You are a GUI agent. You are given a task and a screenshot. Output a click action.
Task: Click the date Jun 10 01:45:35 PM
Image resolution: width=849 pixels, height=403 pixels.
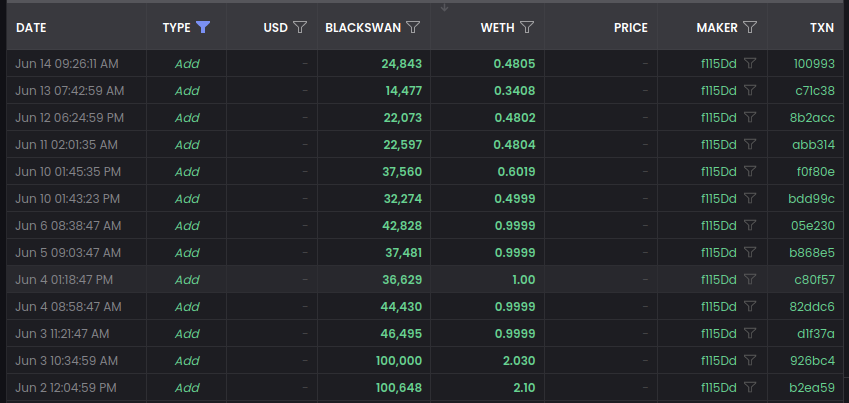point(68,172)
